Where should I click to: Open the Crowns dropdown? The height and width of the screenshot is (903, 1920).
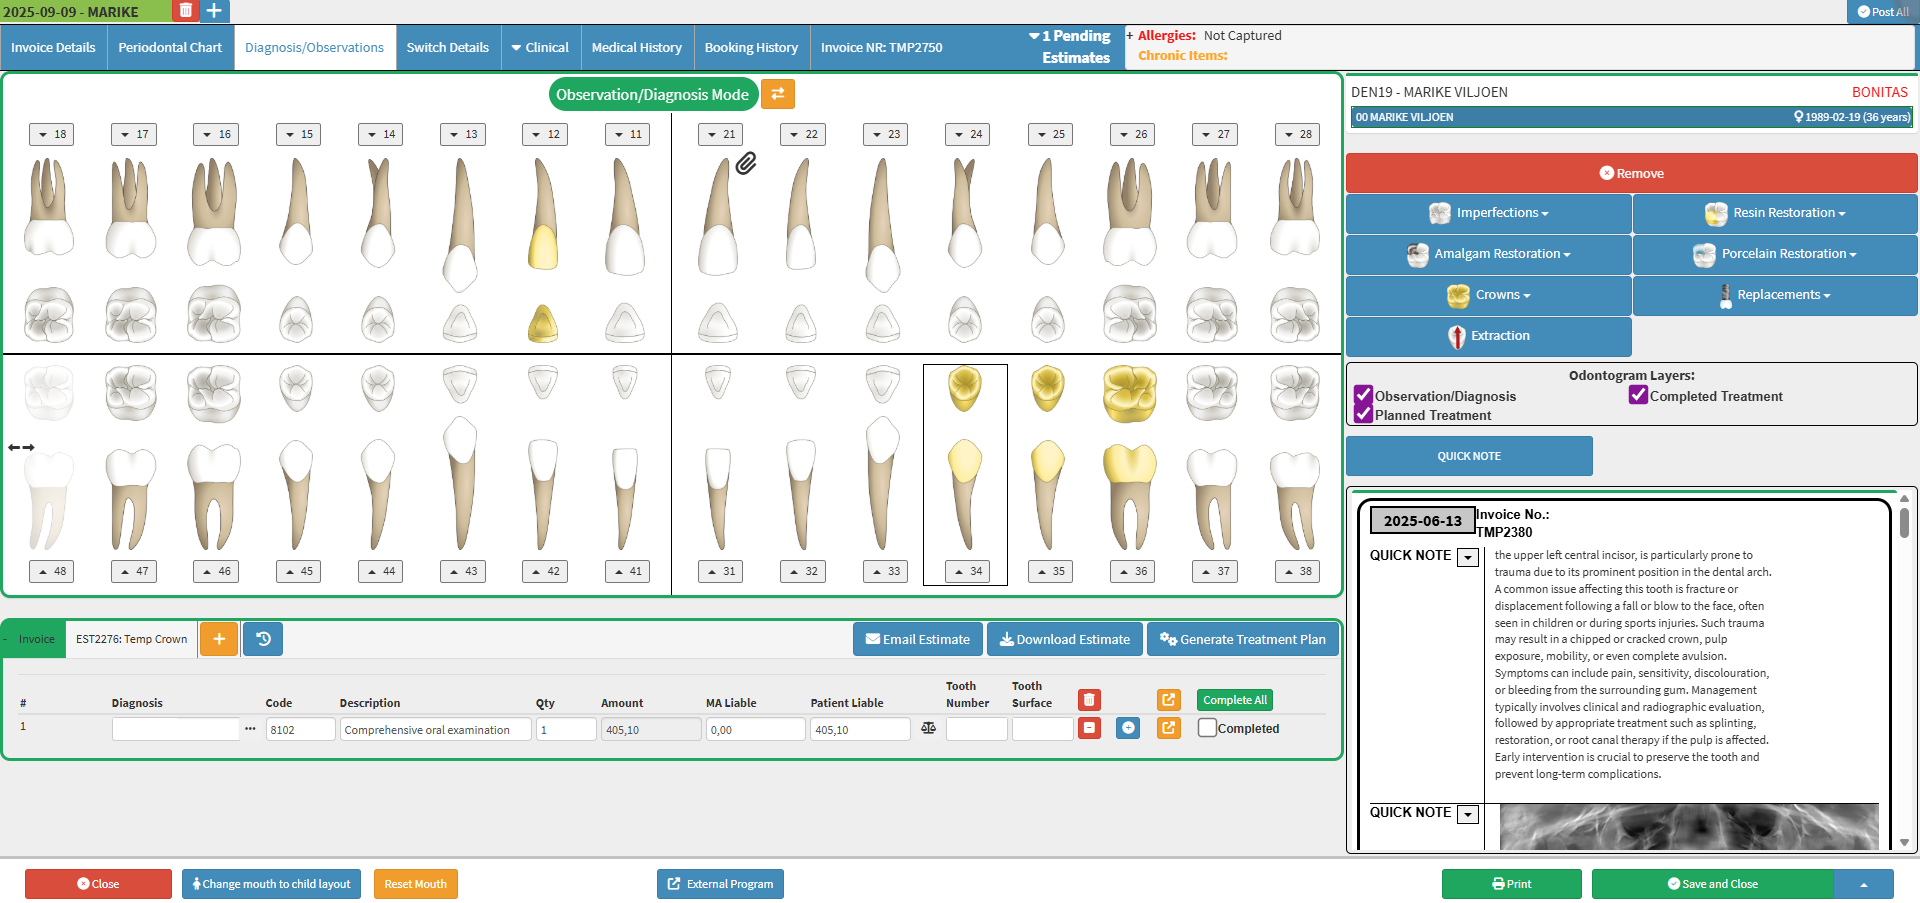click(1488, 295)
